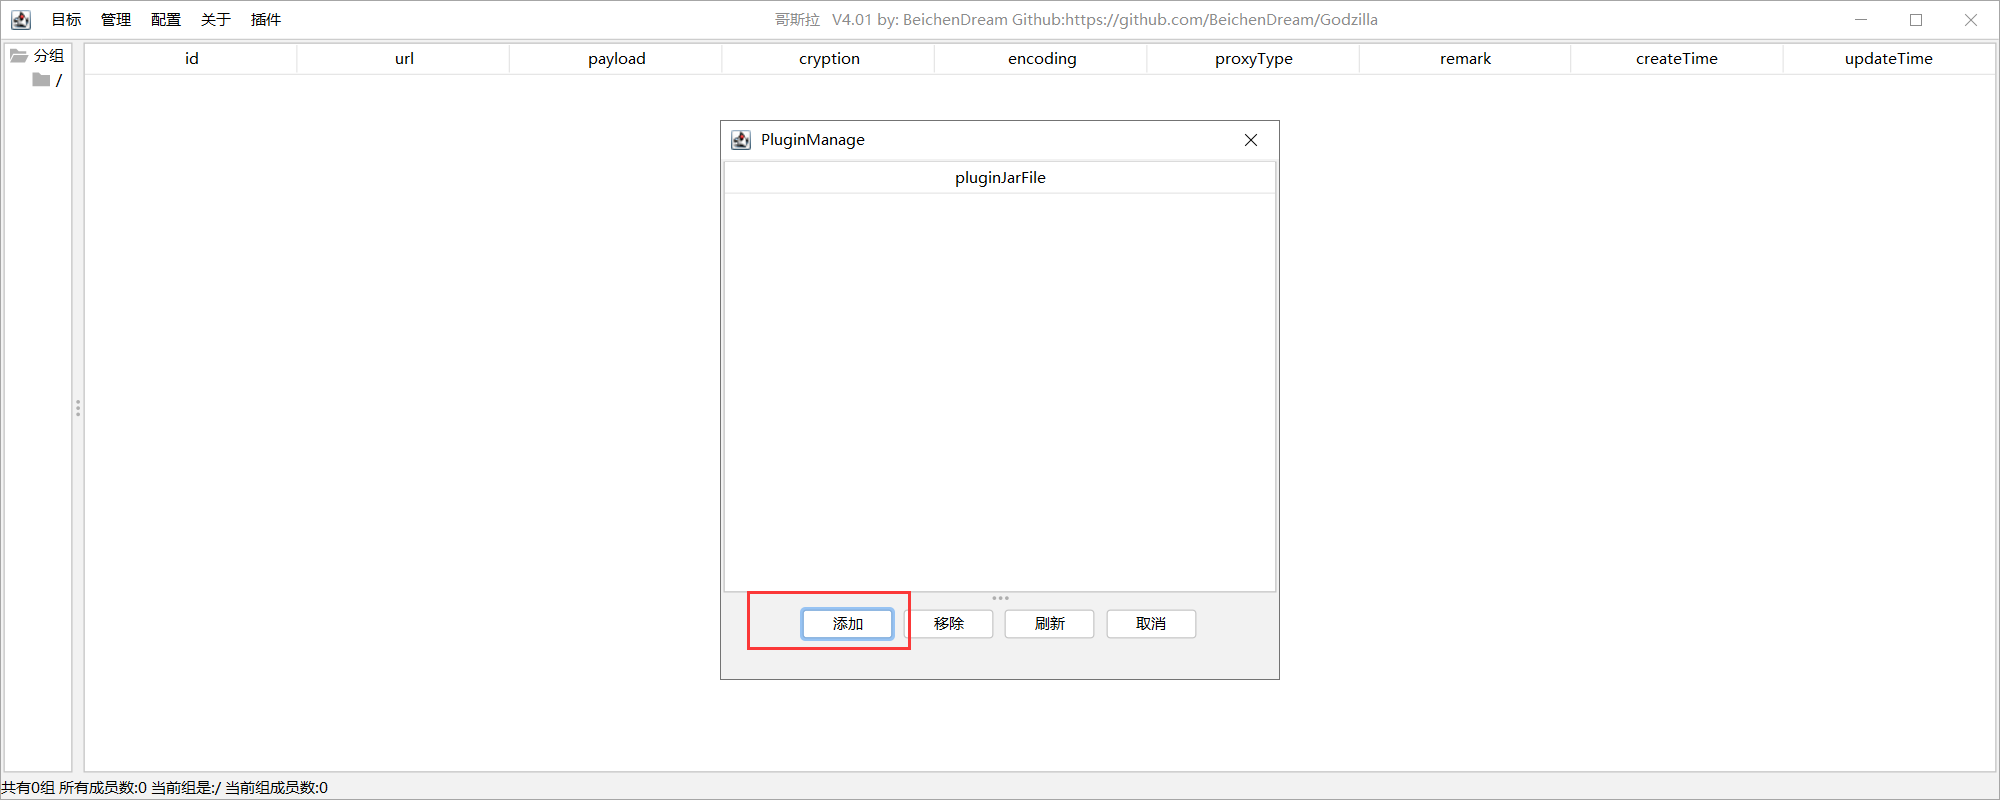Click the 移除 button
Viewport: 2000px width, 800px height.
[949, 624]
